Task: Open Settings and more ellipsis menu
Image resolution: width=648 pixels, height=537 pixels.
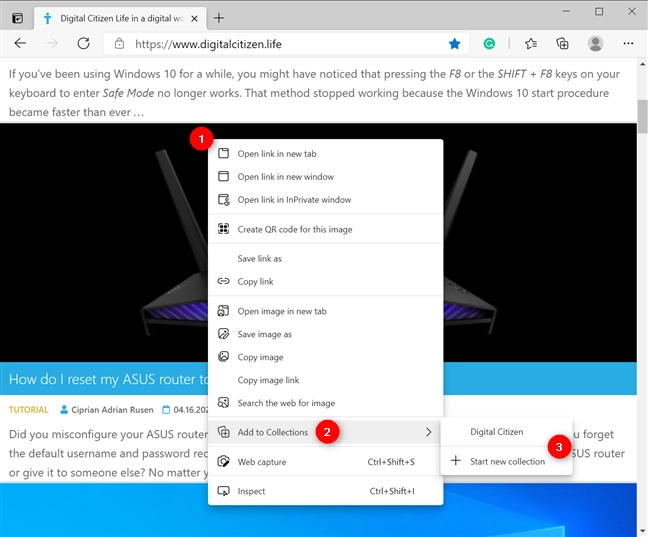Action: click(x=628, y=43)
